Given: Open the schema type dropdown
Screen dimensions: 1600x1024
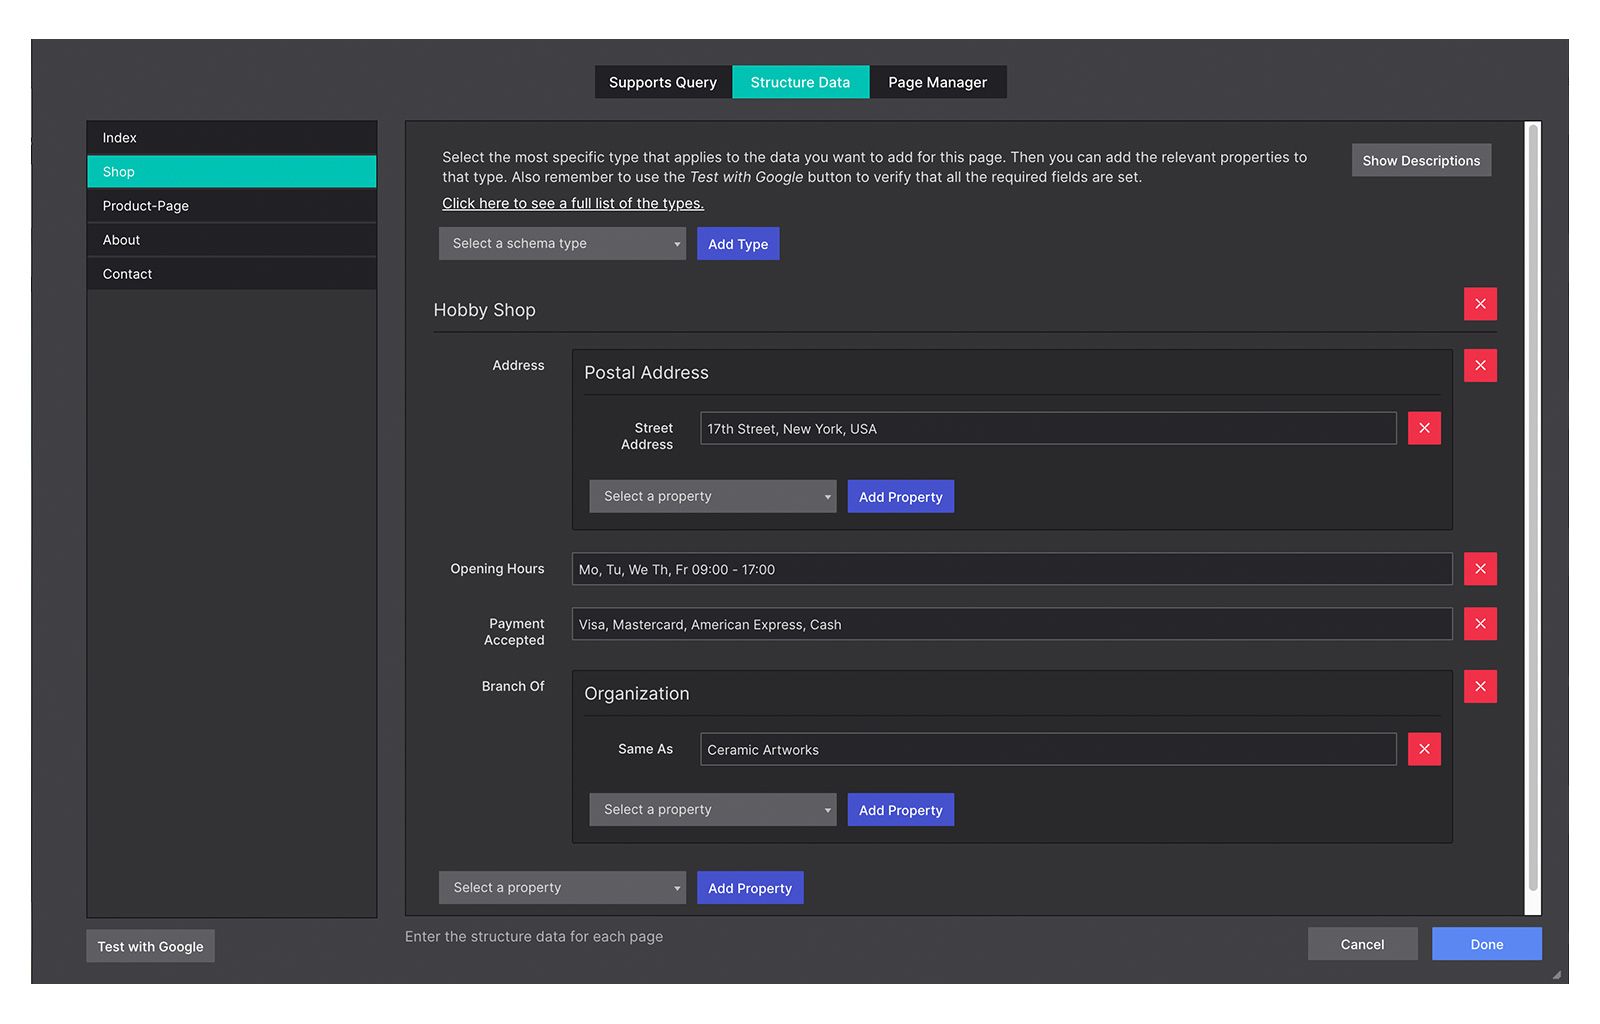Looking at the screenshot, I should point(562,243).
